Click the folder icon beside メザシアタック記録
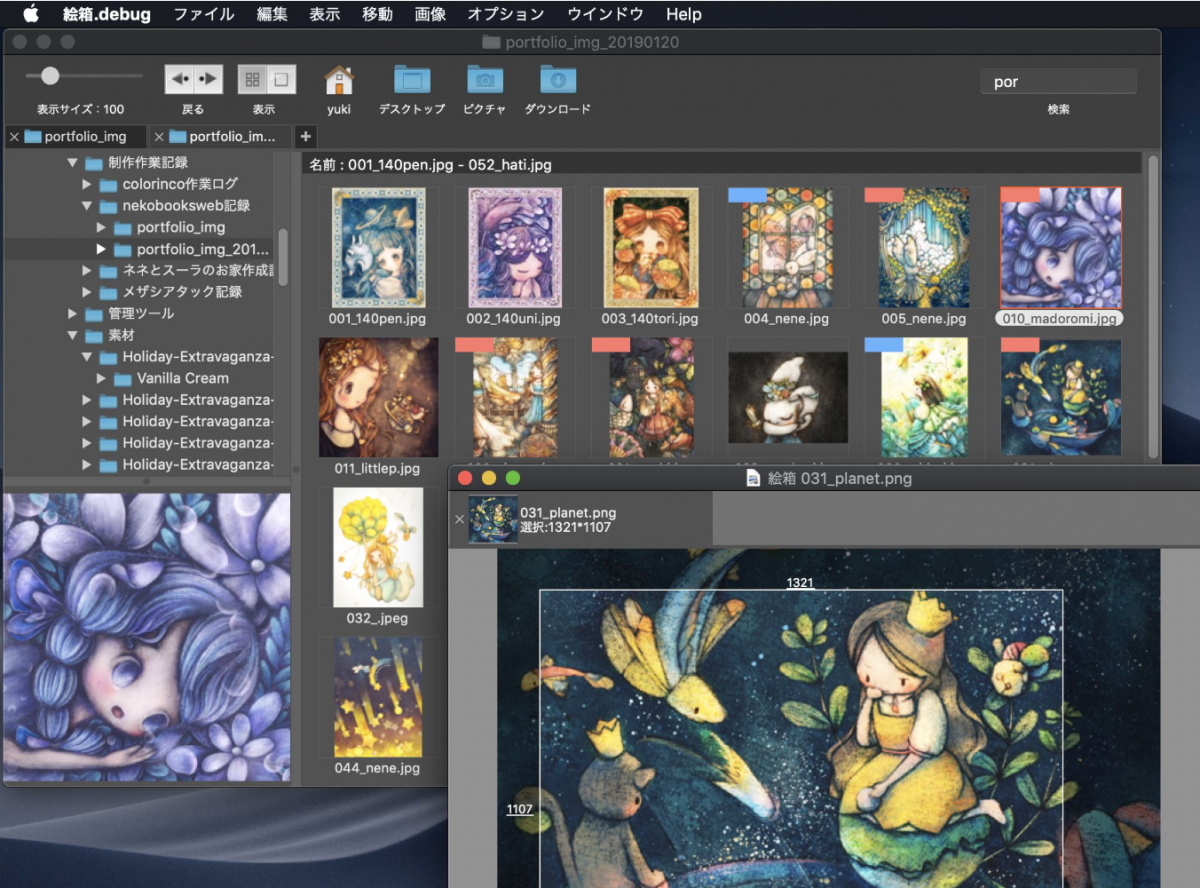The image size is (1200, 888). [x=108, y=292]
